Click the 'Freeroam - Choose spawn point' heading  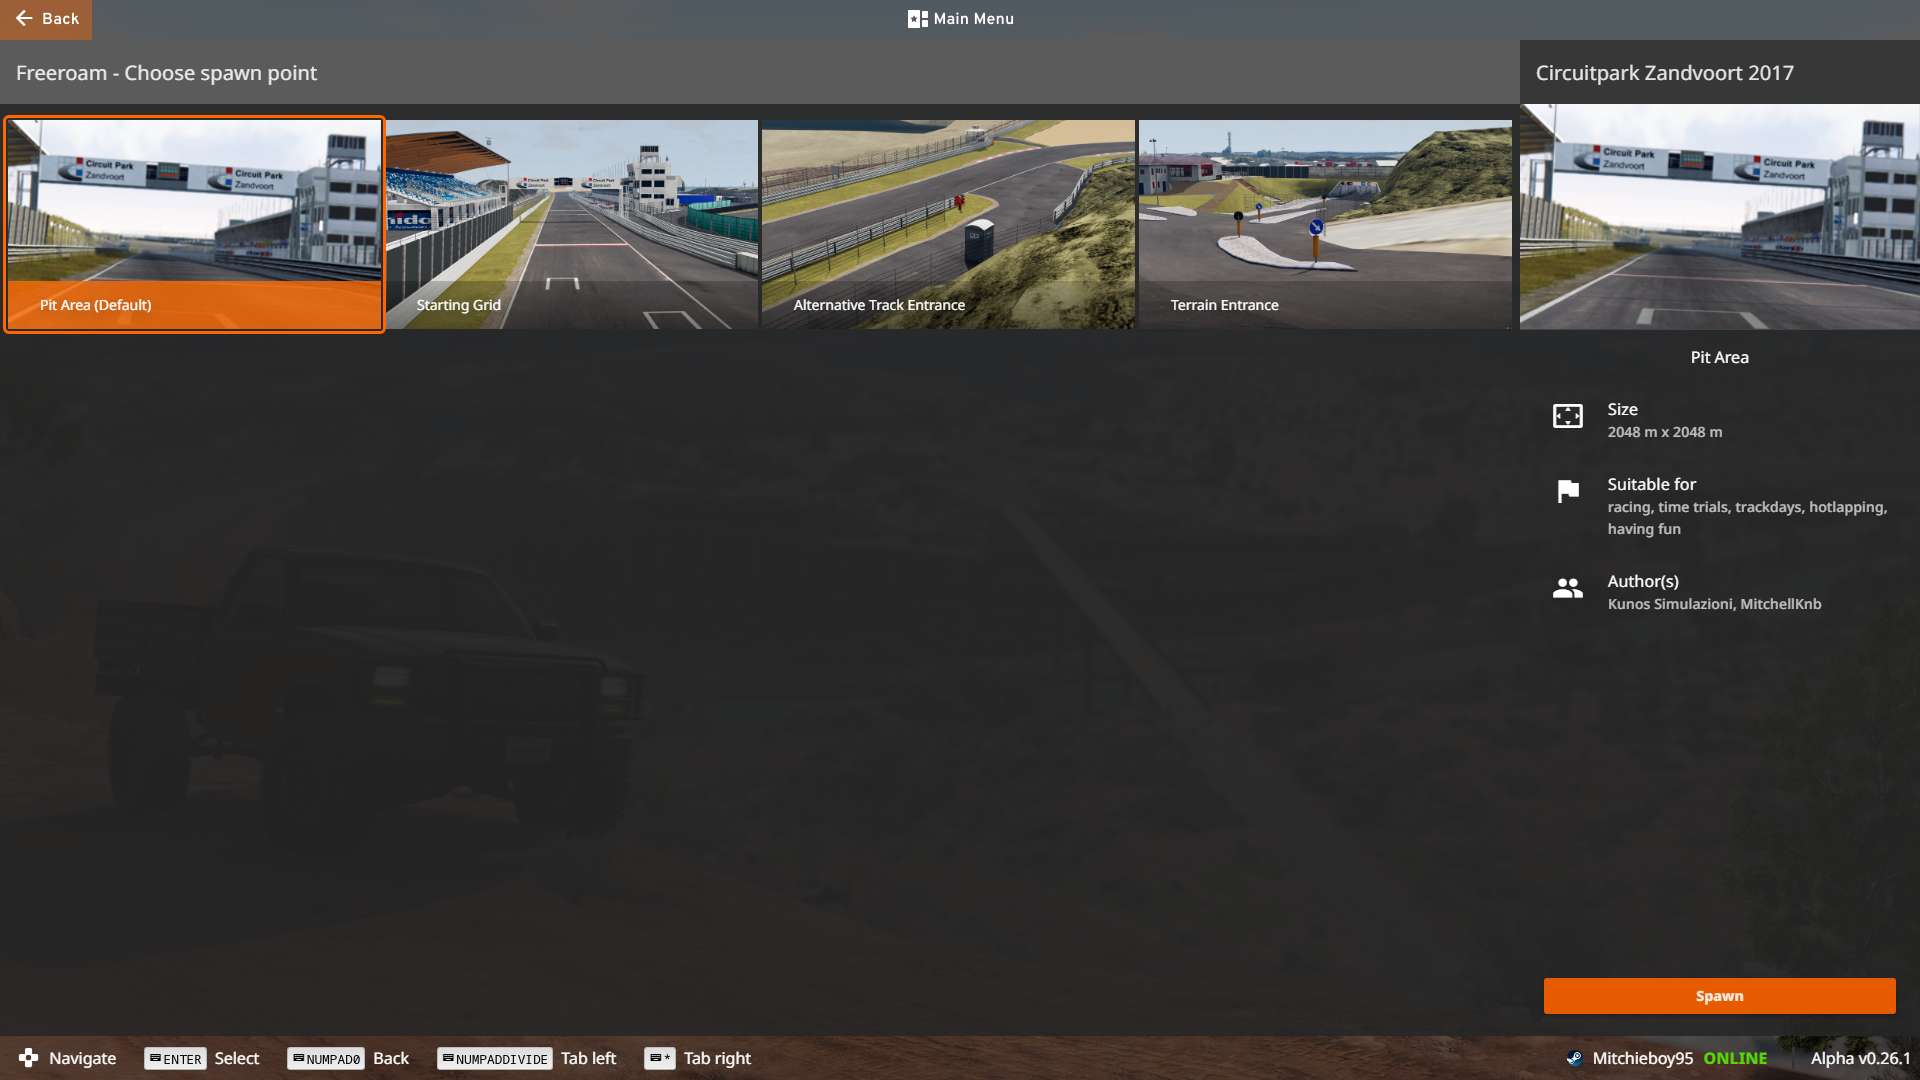click(x=166, y=73)
